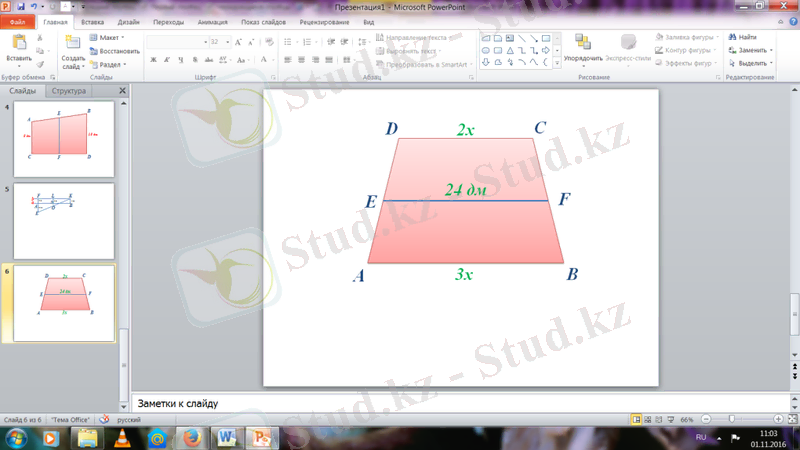Open the Структура outline tab
Image resolution: width=800 pixels, height=450 pixels.
(69, 91)
